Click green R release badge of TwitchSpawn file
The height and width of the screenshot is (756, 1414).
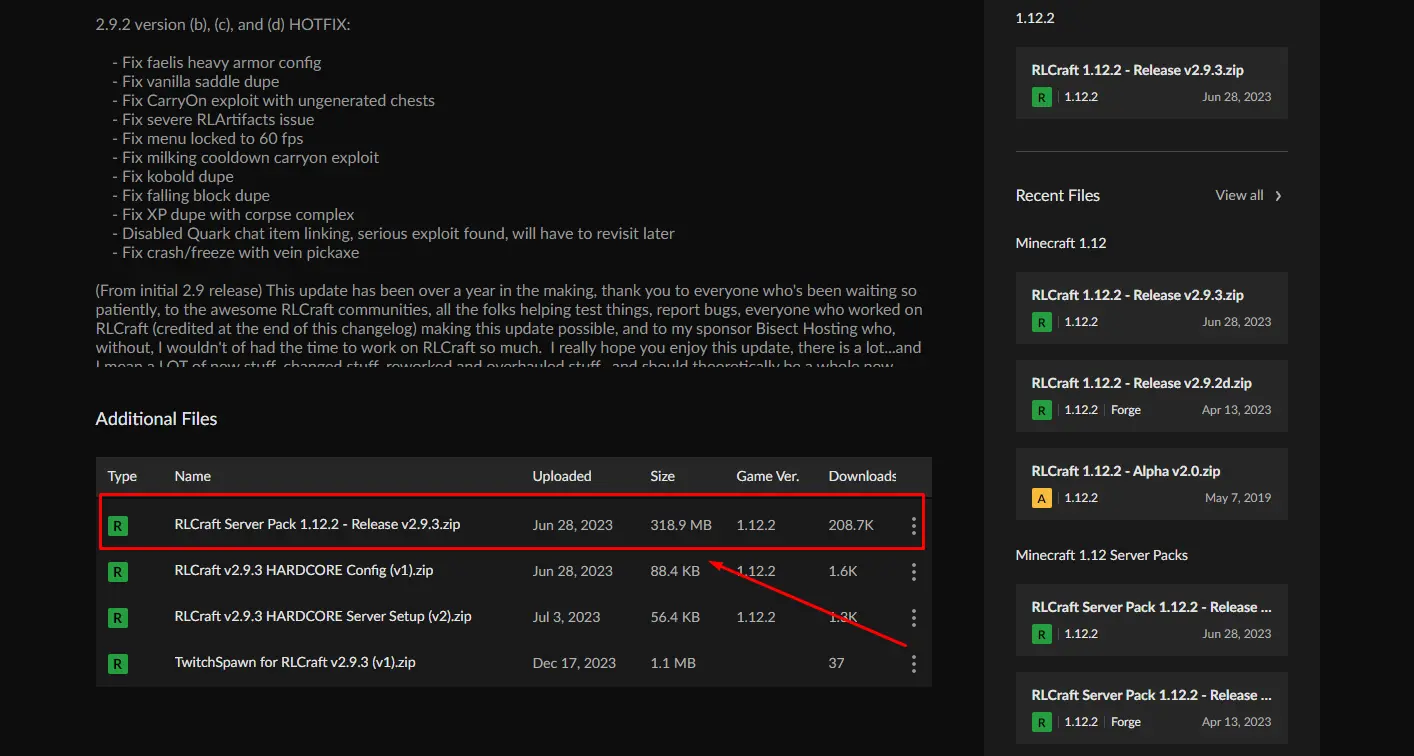(x=118, y=663)
